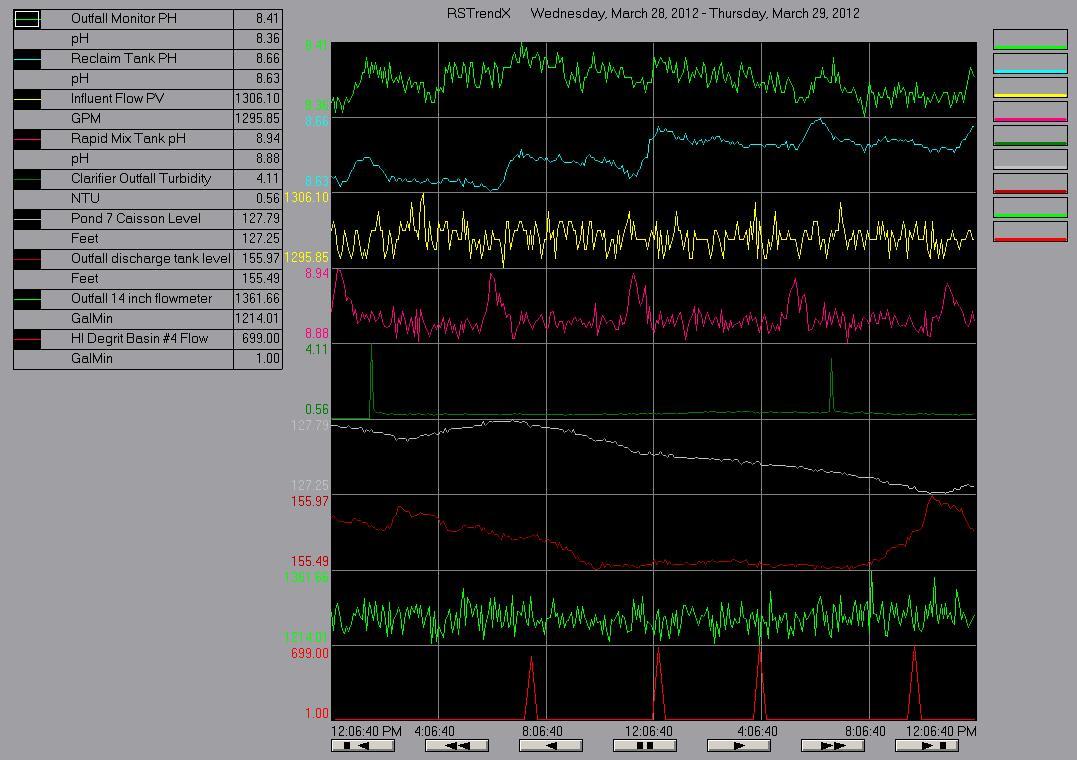Click the Rapid Mix Tank pH legend icon
1077x760 pixels.
coord(27,139)
